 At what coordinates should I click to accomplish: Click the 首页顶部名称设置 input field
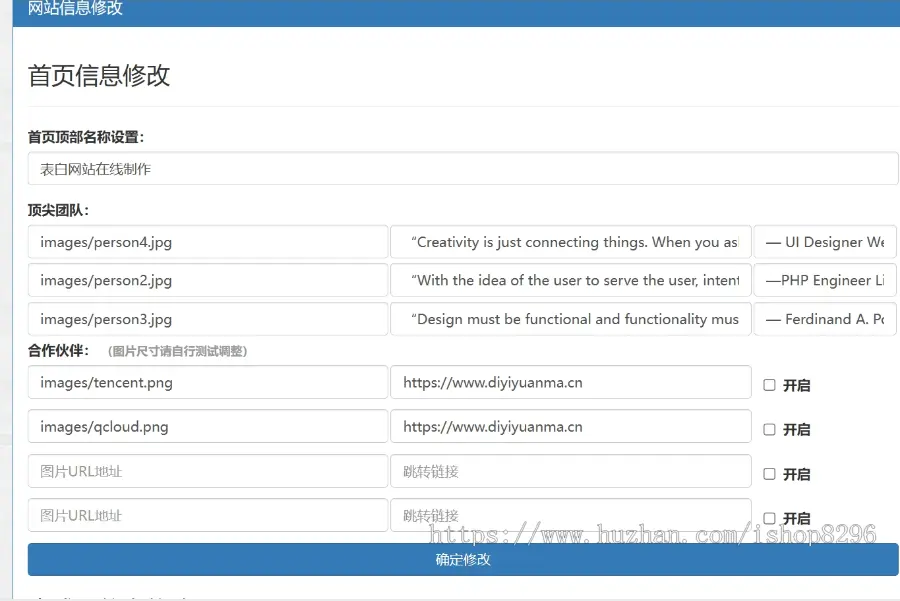tap(462, 169)
